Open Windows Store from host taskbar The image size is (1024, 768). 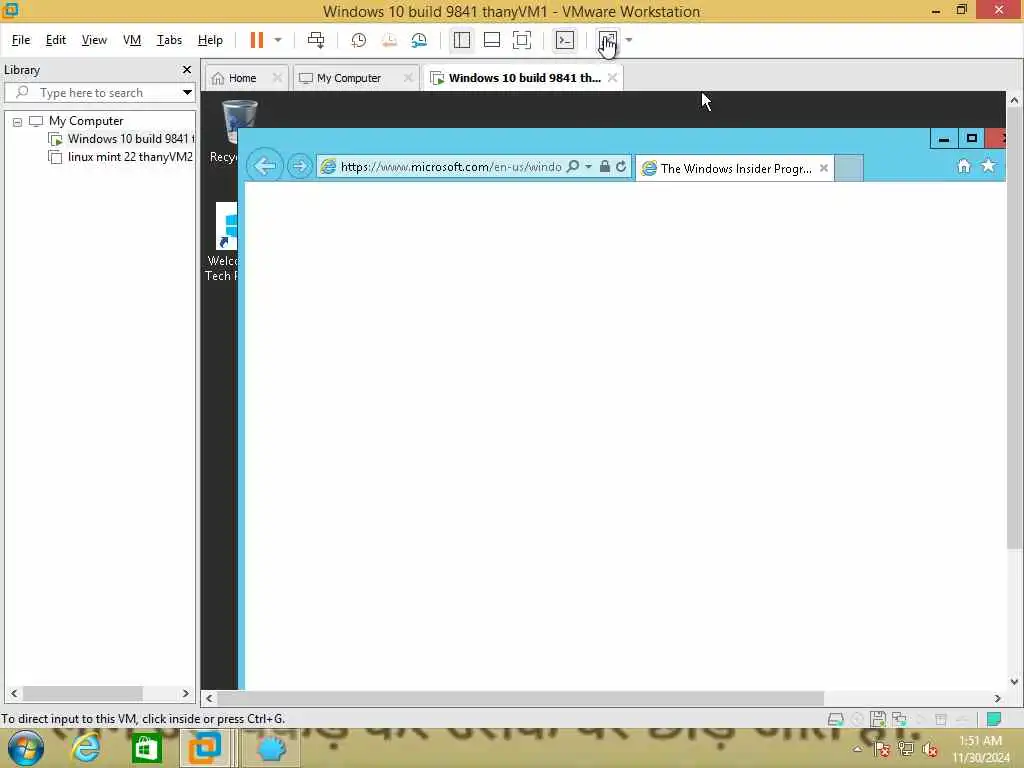point(146,748)
